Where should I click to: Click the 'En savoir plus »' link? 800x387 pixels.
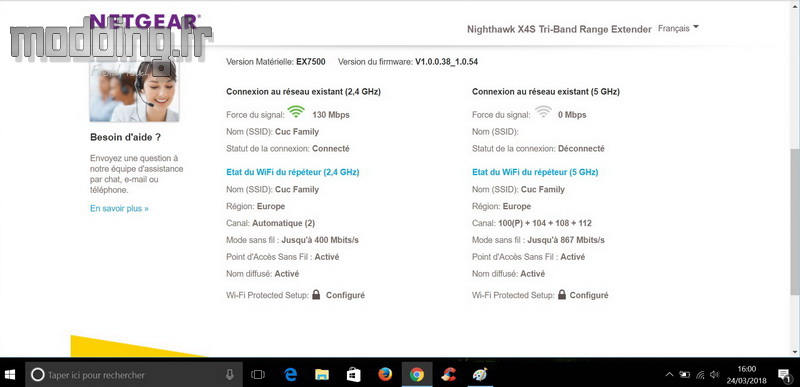[x=119, y=209]
